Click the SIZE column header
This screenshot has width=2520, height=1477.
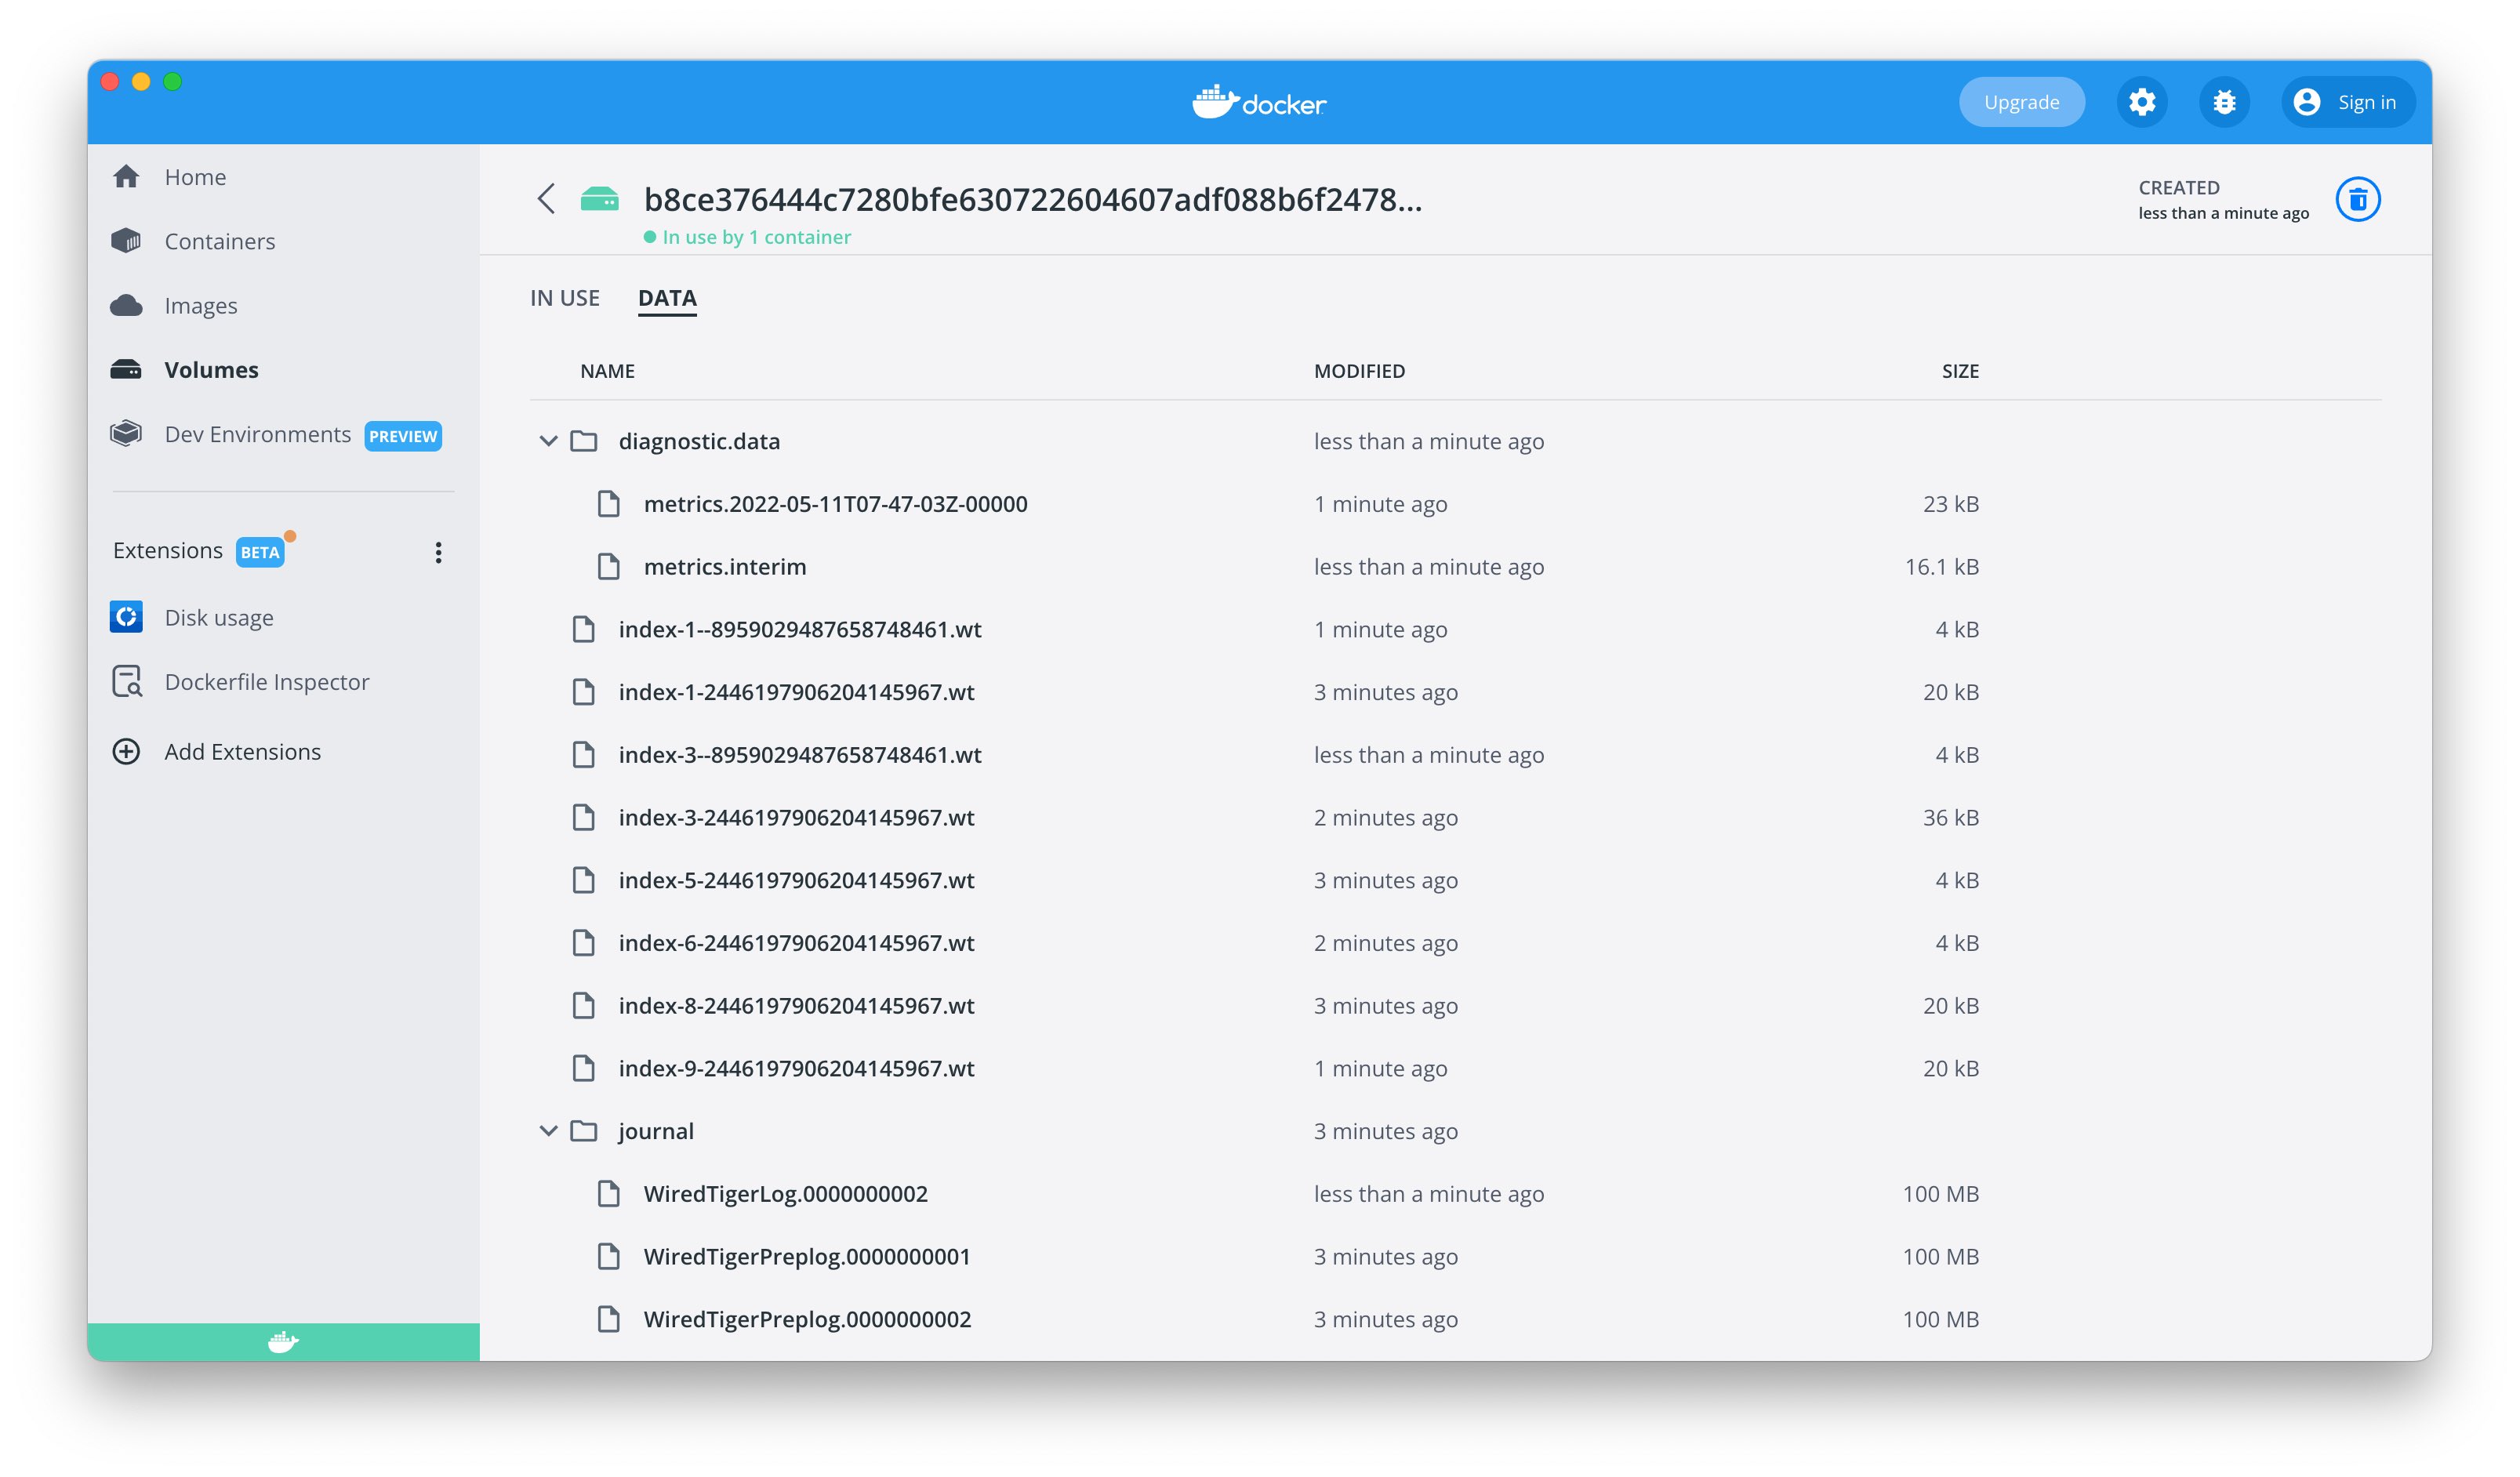click(1960, 371)
